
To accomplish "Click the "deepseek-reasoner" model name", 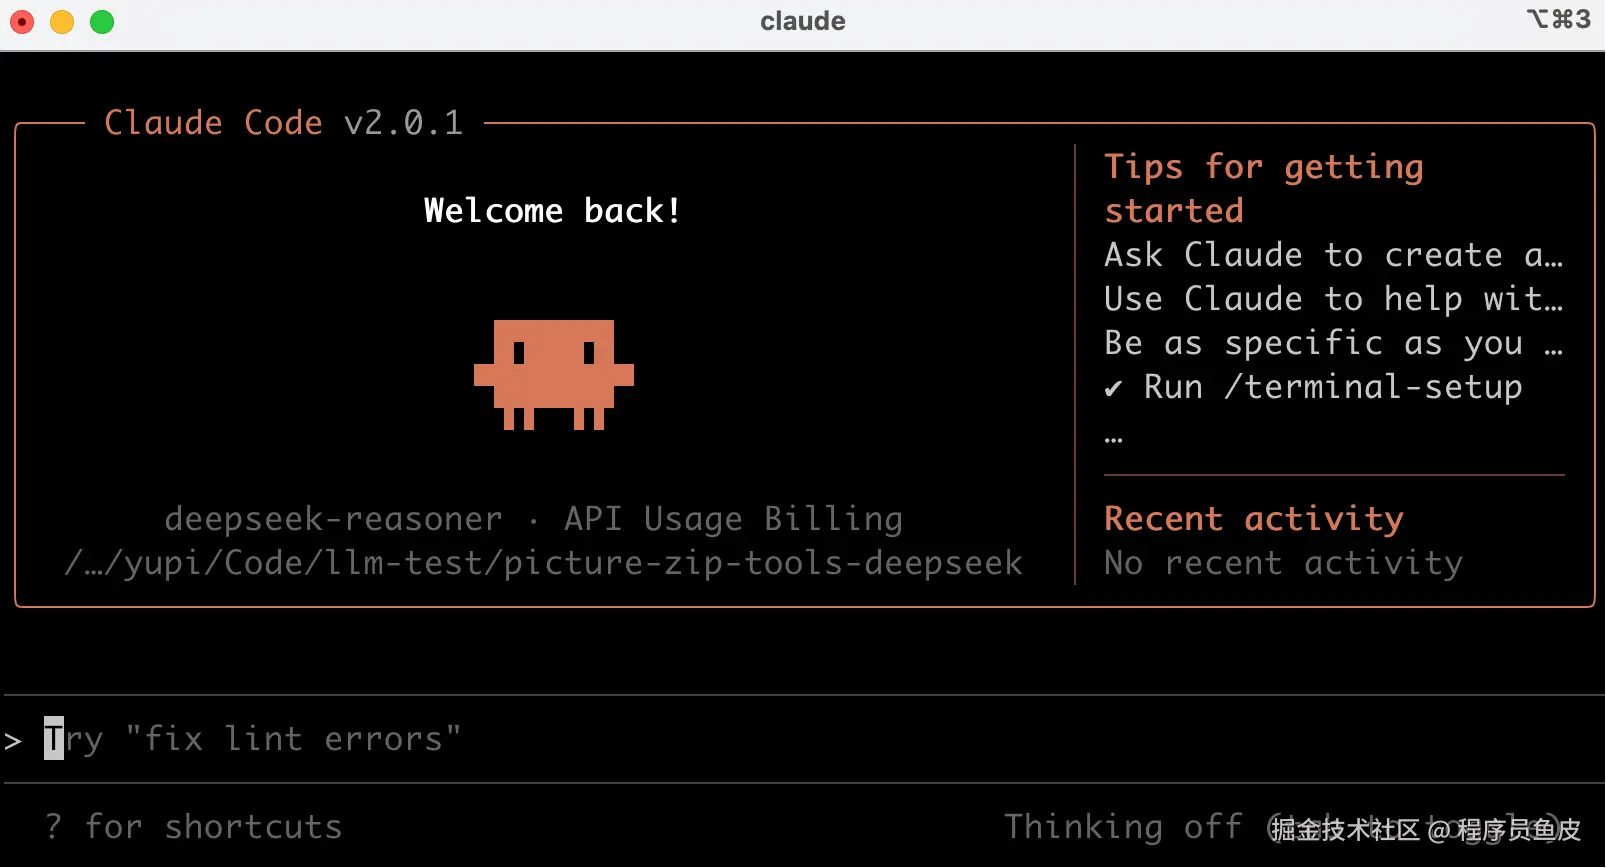I will click(x=334, y=519).
